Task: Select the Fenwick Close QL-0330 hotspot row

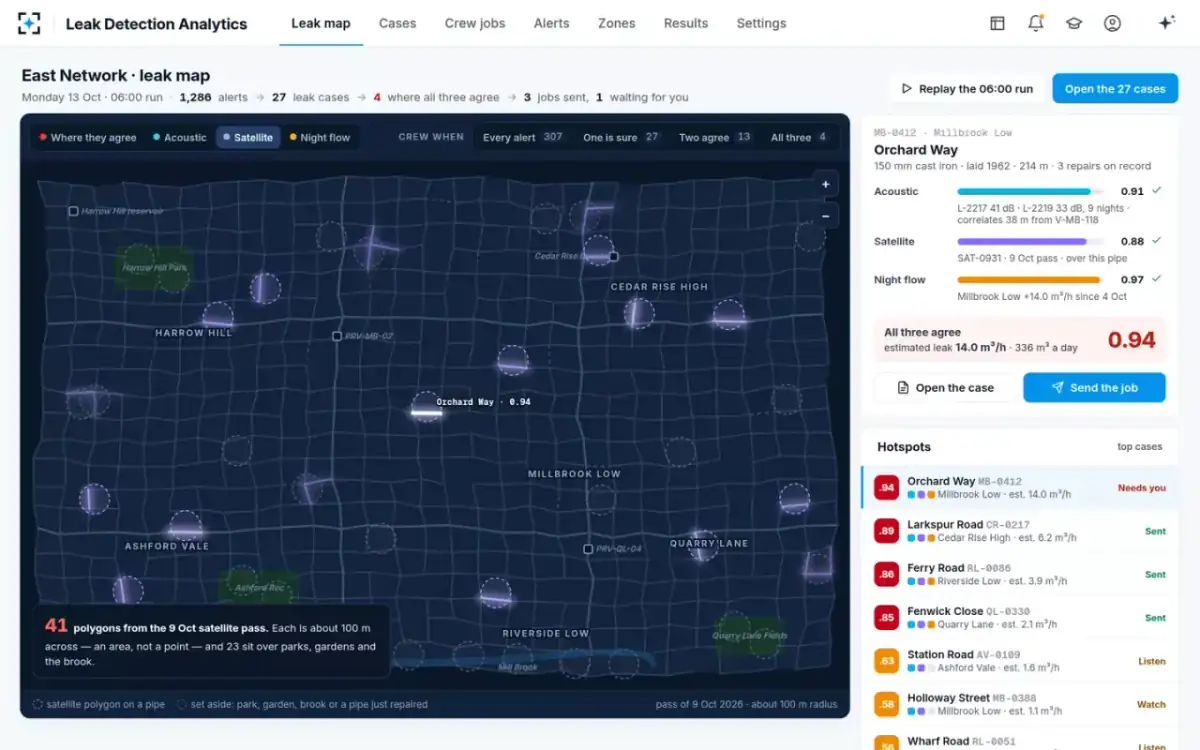Action: point(1020,617)
